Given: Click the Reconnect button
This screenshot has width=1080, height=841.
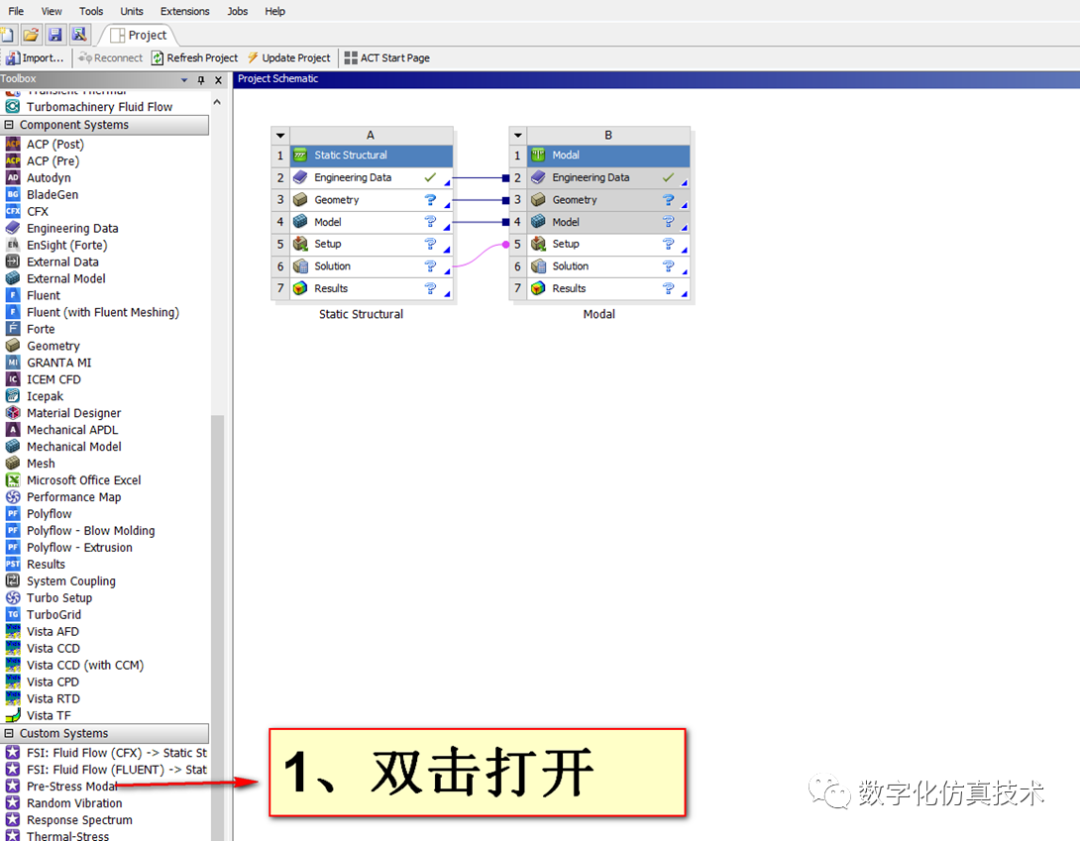Looking at the screenshot, I should pos(110,58).
